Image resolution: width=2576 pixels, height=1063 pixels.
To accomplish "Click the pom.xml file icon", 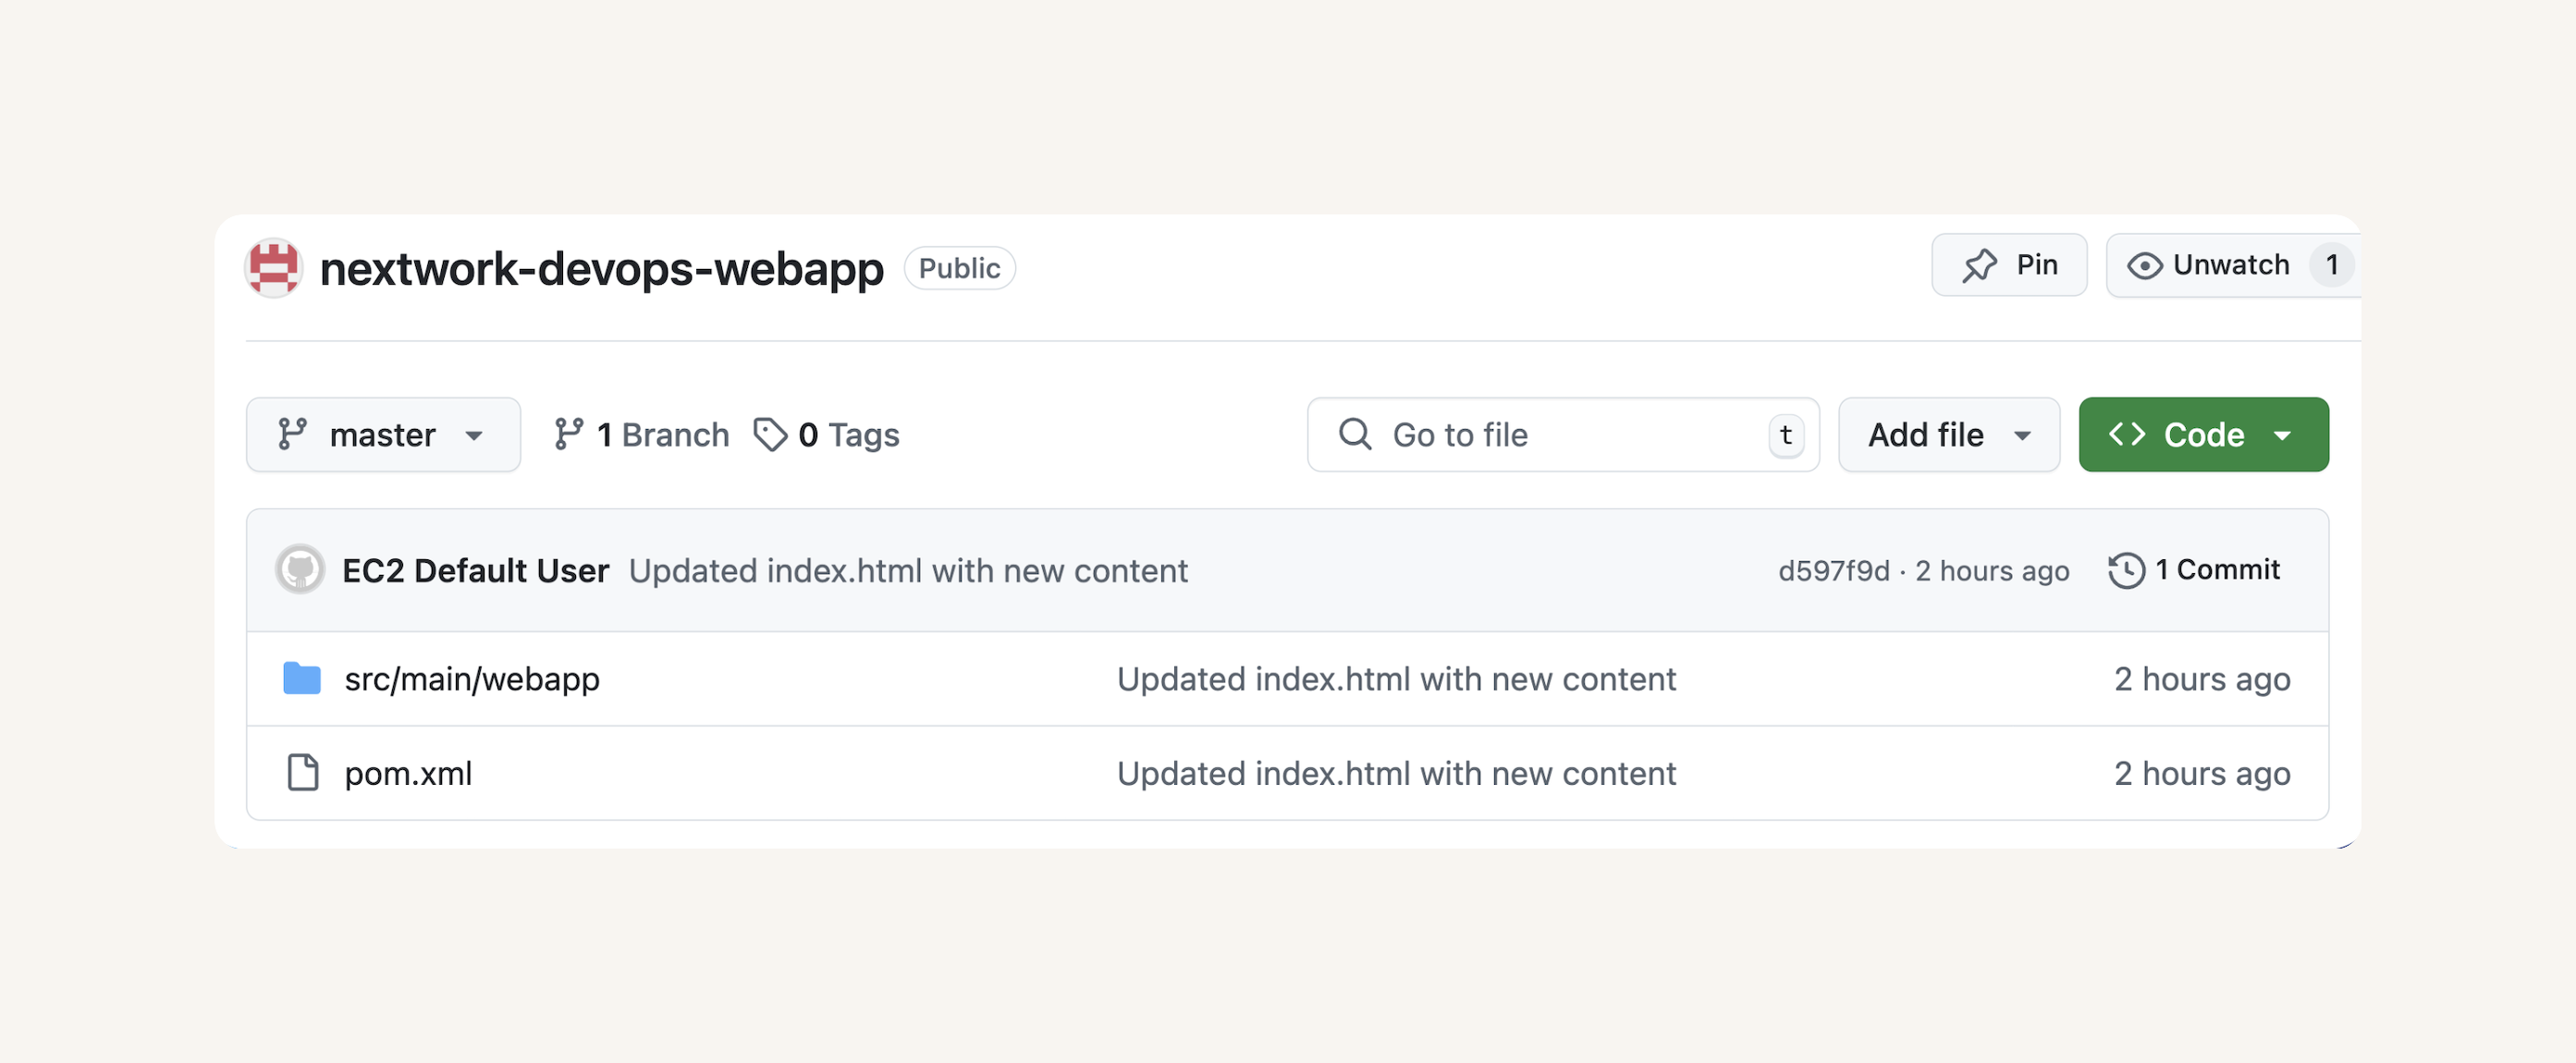I will 302,773.
